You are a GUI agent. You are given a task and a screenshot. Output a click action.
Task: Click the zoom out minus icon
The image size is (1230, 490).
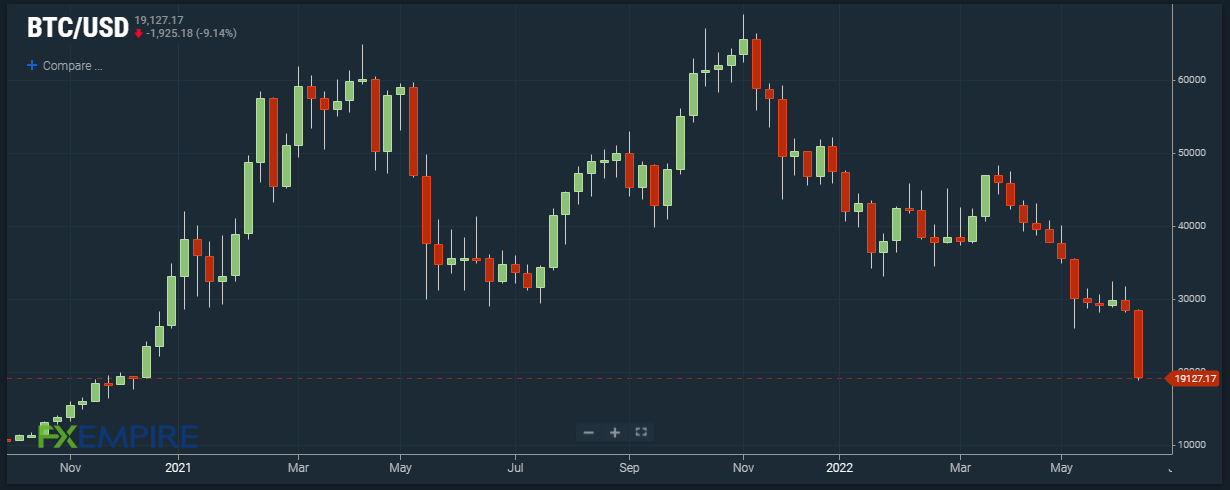point(589,432)
